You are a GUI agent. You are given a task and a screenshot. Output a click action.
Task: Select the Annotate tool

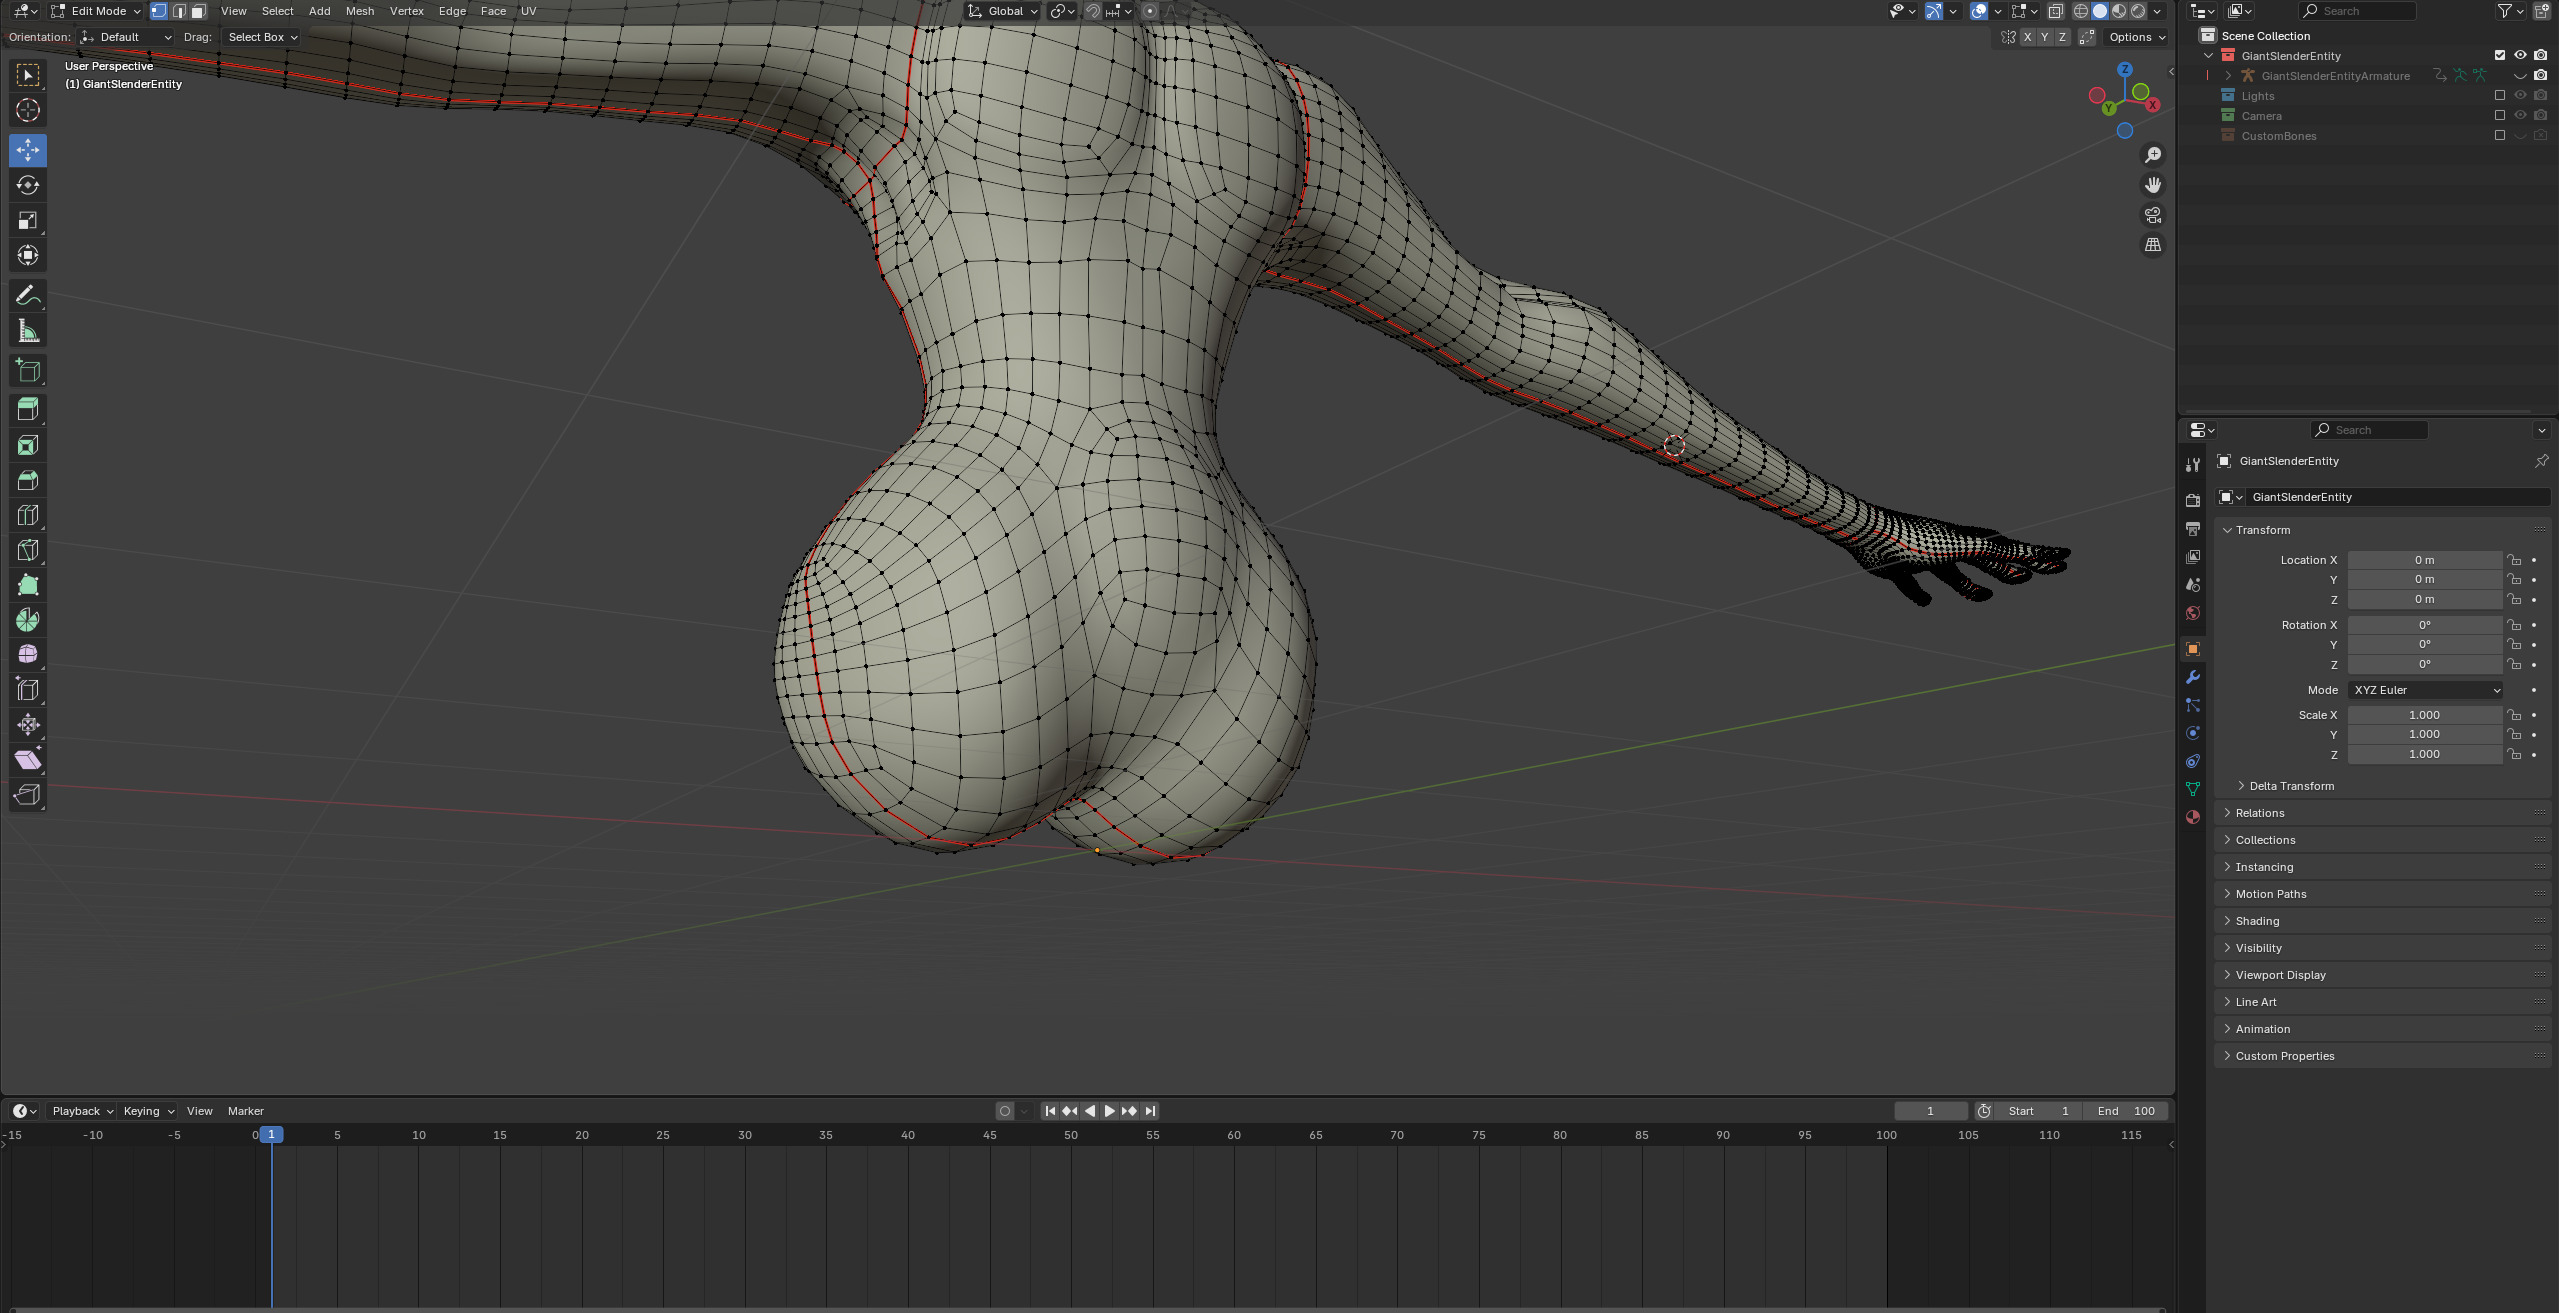pyautogui.click(x=28, y=296)
